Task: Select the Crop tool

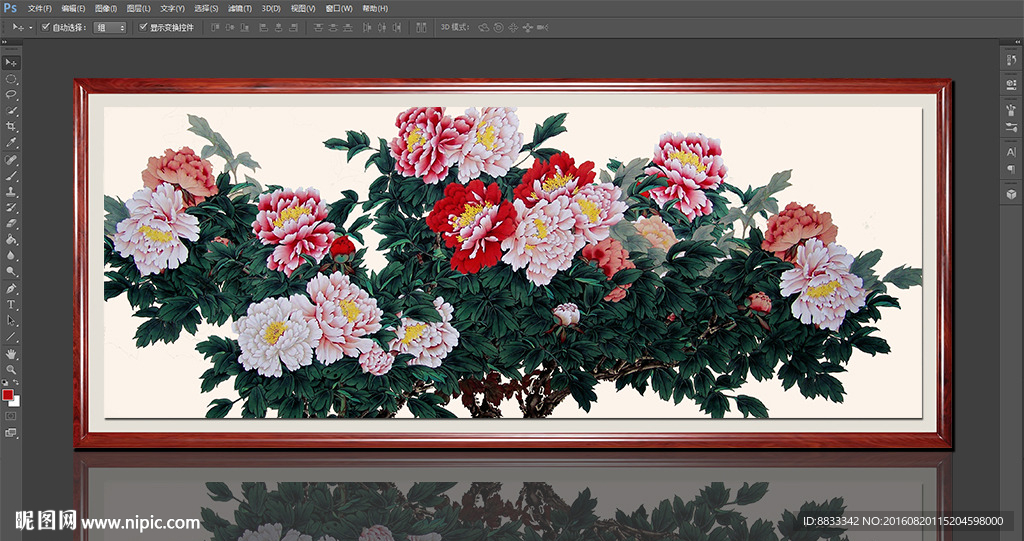Action: pyautogui.click(x=11, y=127)
